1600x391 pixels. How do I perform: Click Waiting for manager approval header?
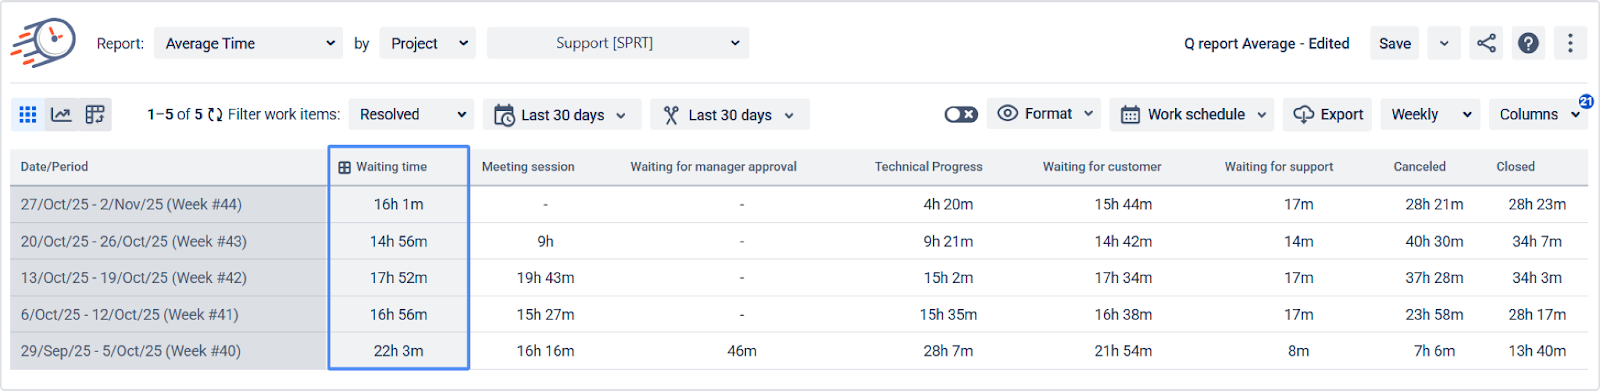coord(713,167)
